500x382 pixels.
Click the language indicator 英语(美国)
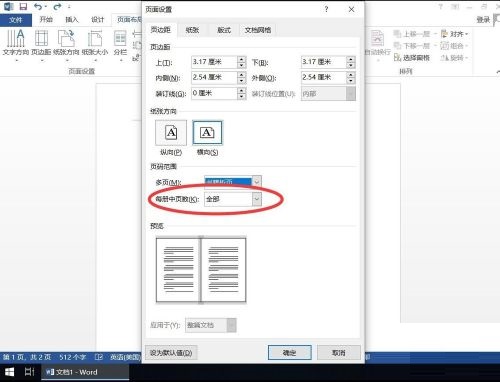[x=125, y=357]
